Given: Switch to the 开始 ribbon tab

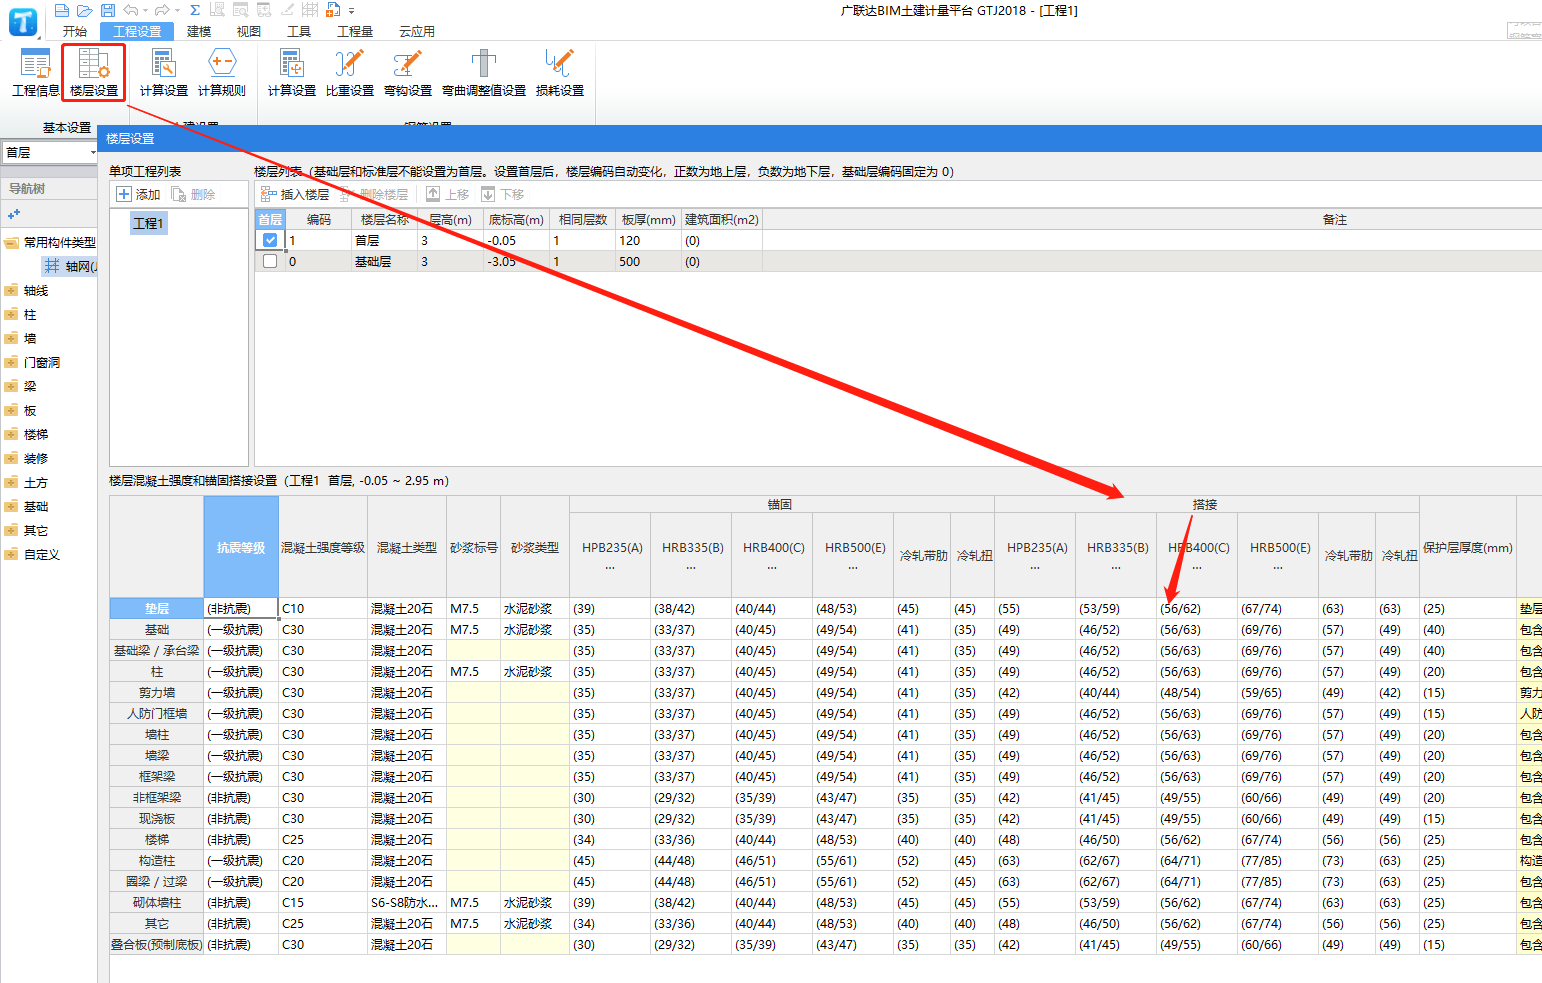Looking at the screenshot, I should click(75, 31).
